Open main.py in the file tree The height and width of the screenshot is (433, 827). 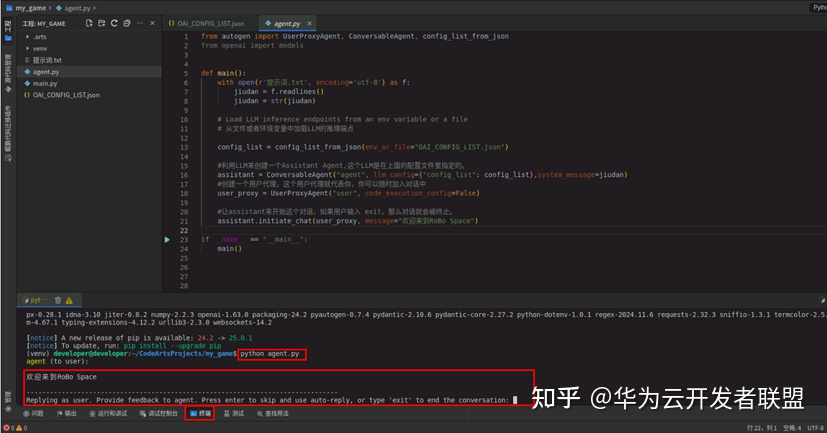tap(45, 83)
